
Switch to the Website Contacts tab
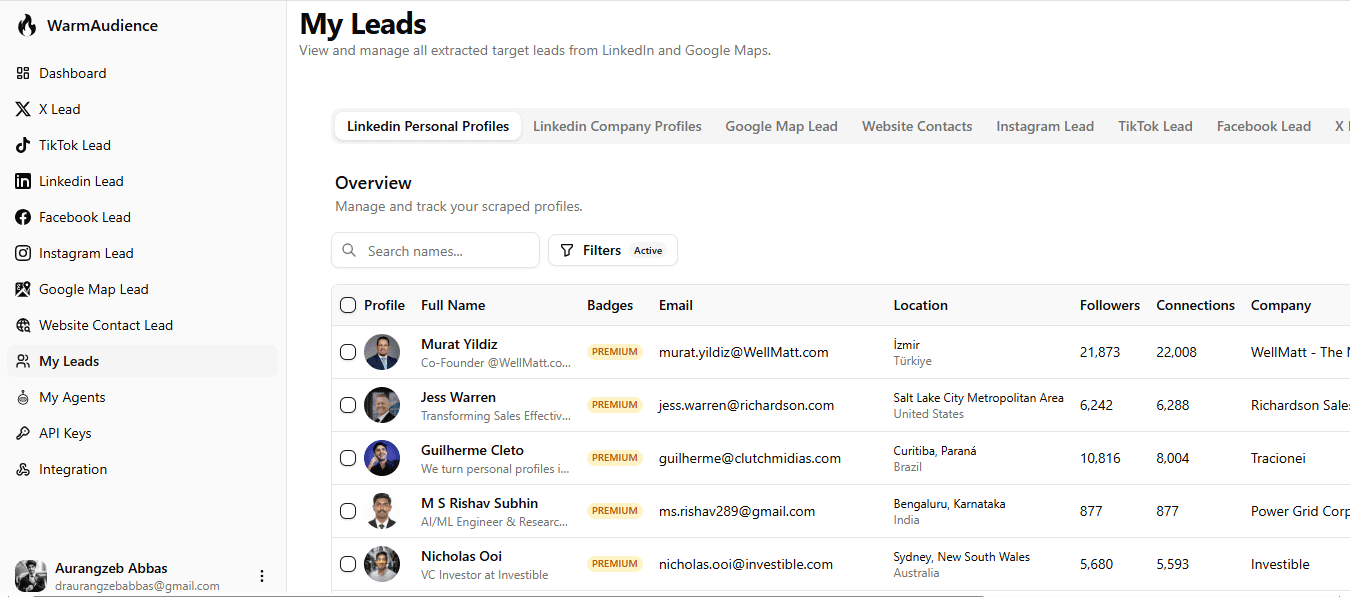pyautogui.click(x=917, y=126)
